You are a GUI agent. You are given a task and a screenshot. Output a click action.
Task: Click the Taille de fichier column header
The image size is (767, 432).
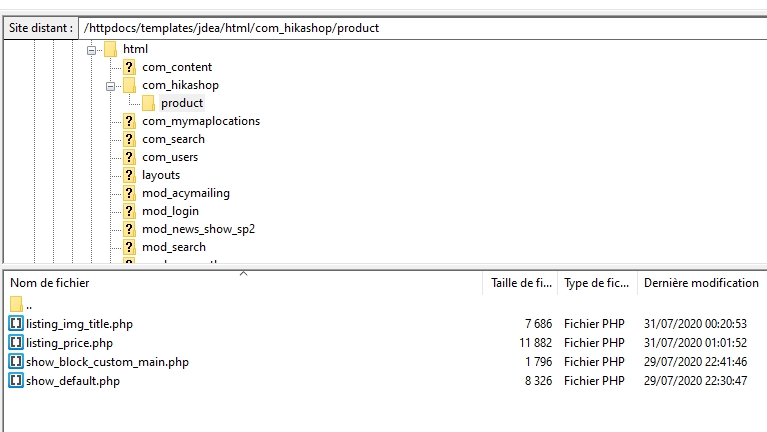point(521,283)
